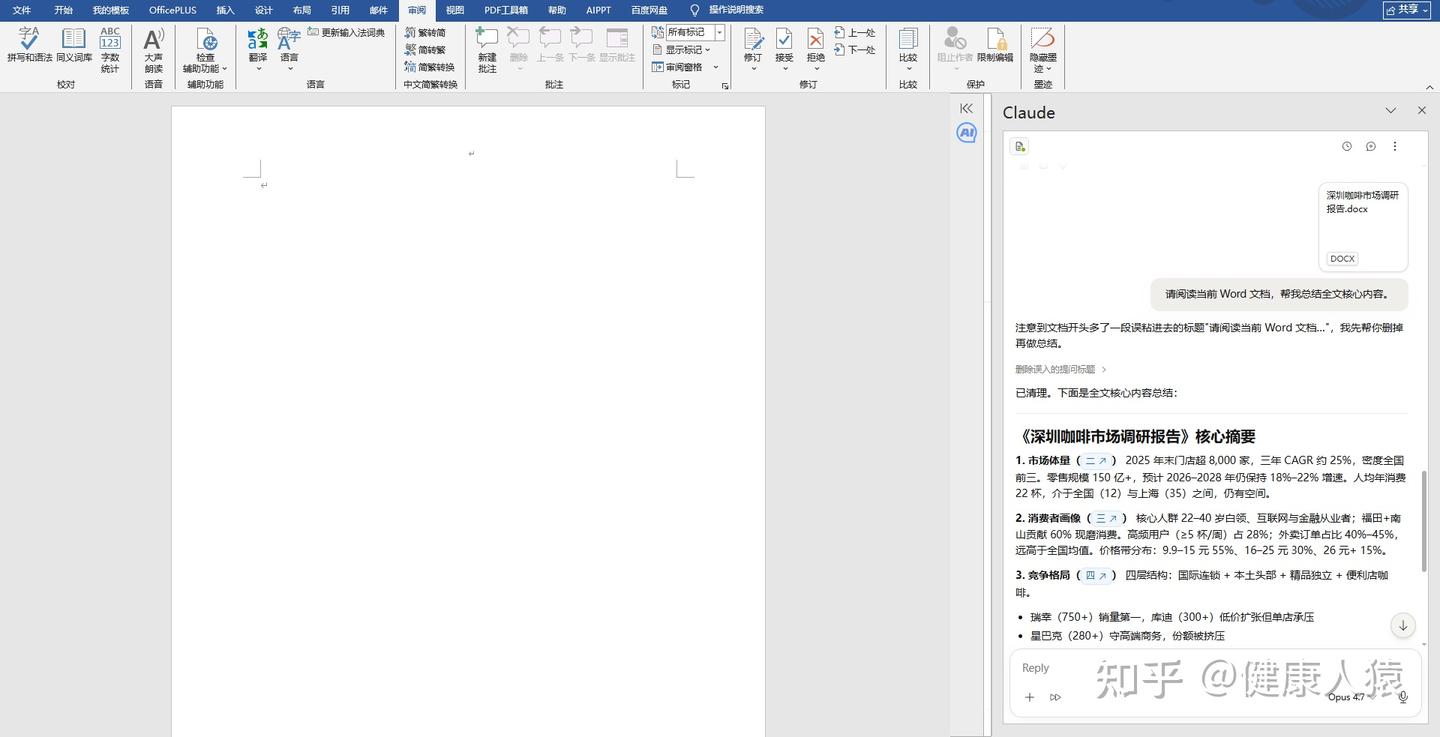Switch to the 视图 tab
The height and width of the screenshot is (737, 1440).
coord(455,10)
